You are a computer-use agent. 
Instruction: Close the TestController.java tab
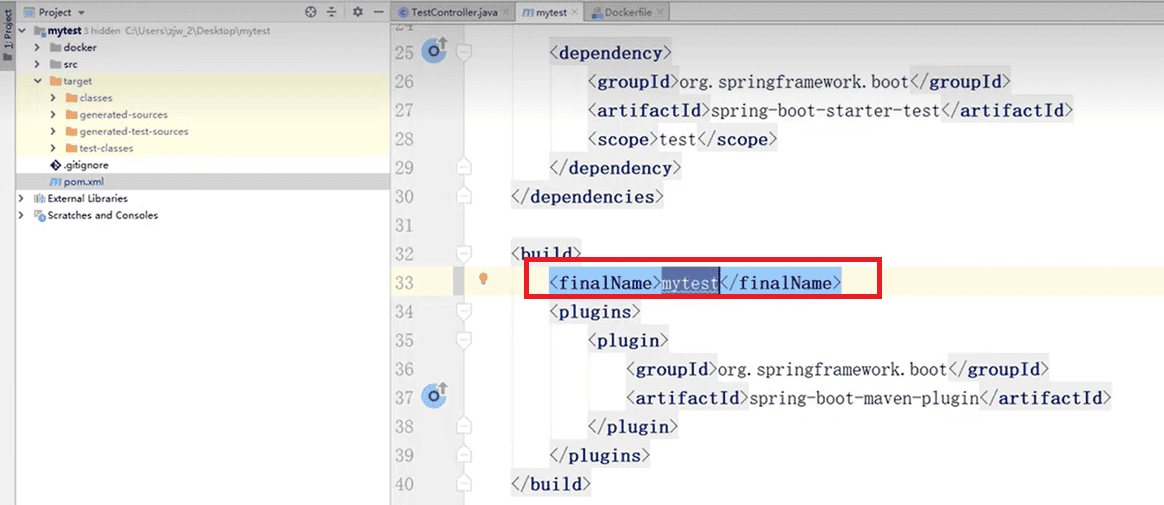click(x=508, y=13)
